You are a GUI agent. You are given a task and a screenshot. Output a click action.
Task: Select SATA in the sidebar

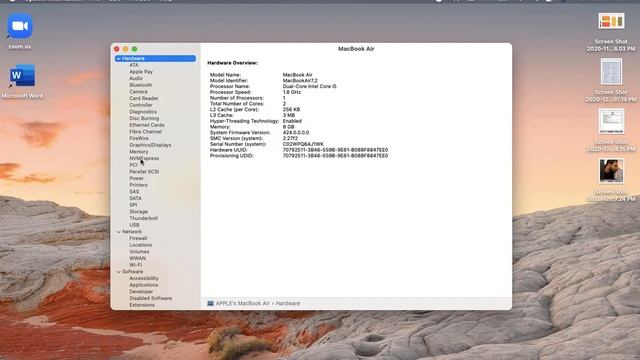point(136,198)
